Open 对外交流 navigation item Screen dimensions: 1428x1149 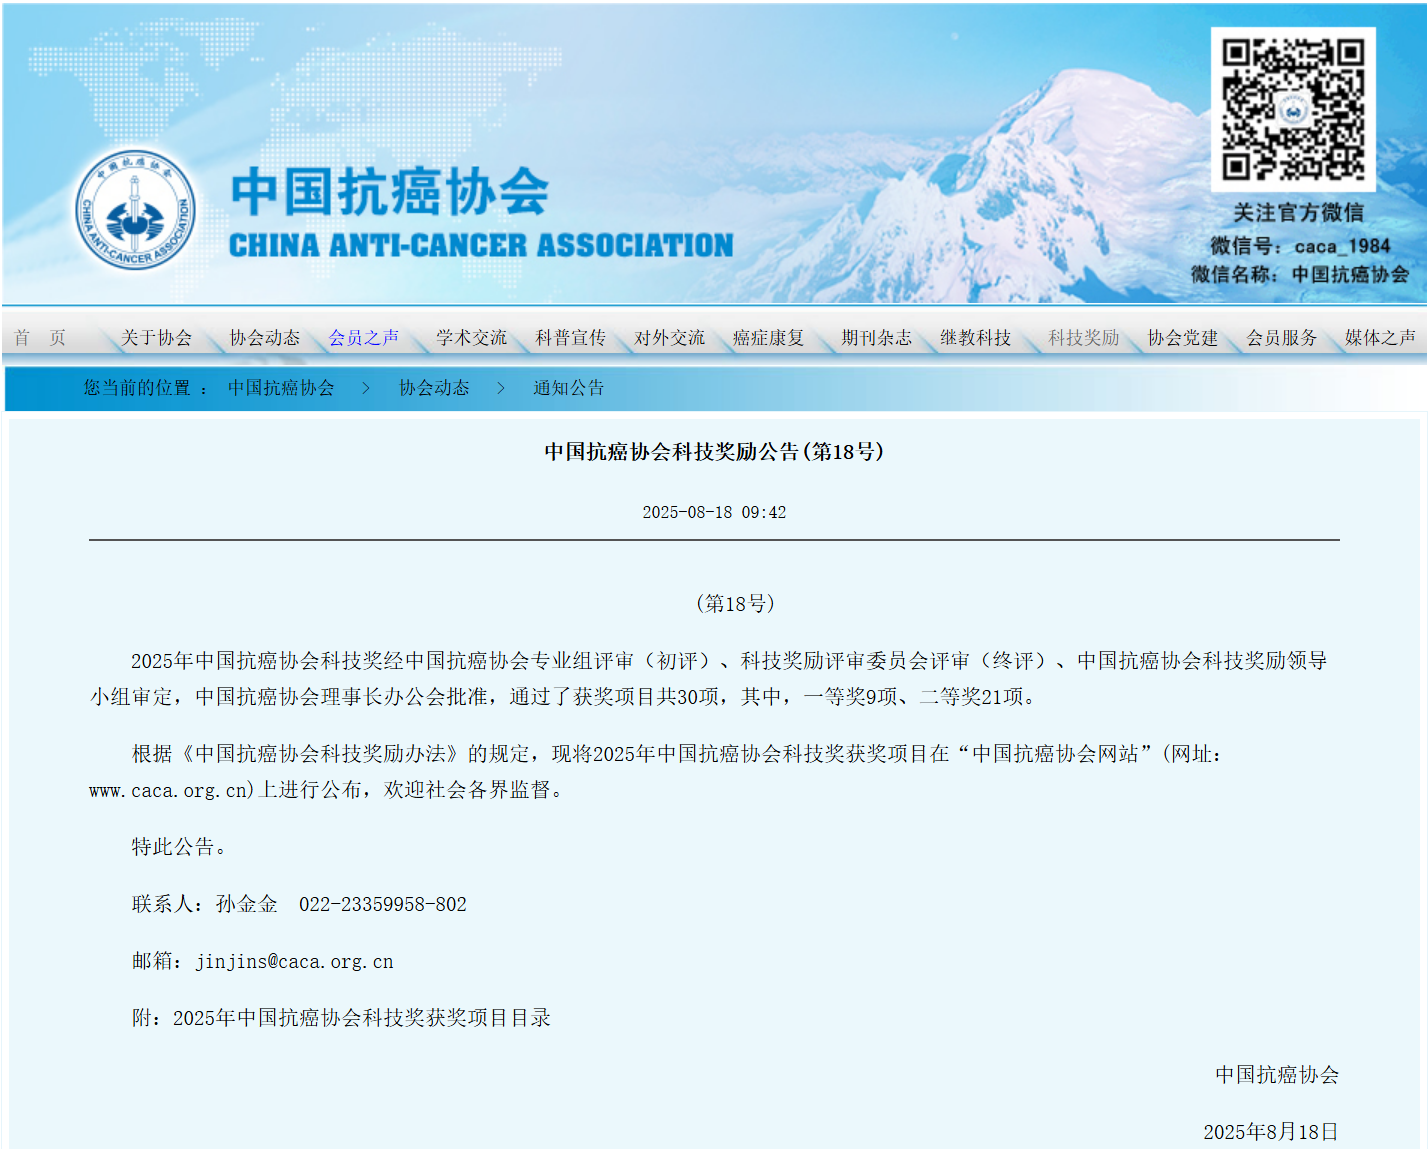tap(669, 338)
